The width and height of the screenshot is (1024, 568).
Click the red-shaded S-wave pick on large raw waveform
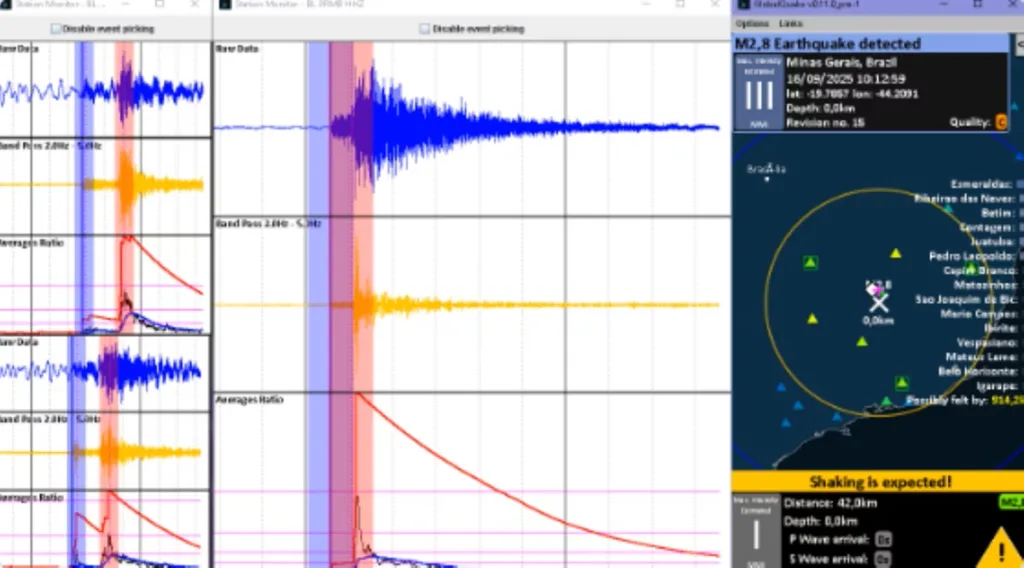pos(362,128)
